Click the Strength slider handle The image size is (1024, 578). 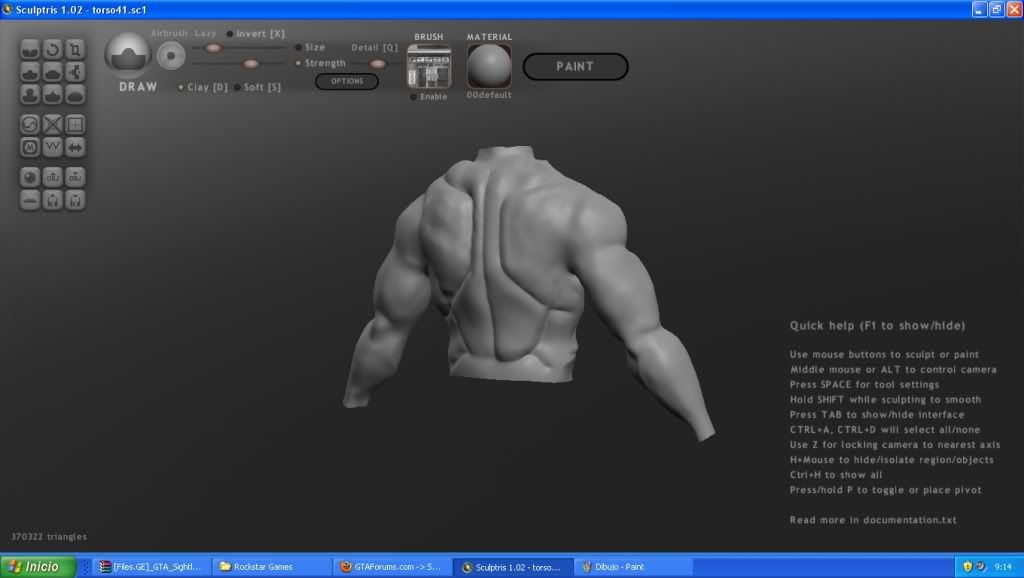(x=251, y=63)
